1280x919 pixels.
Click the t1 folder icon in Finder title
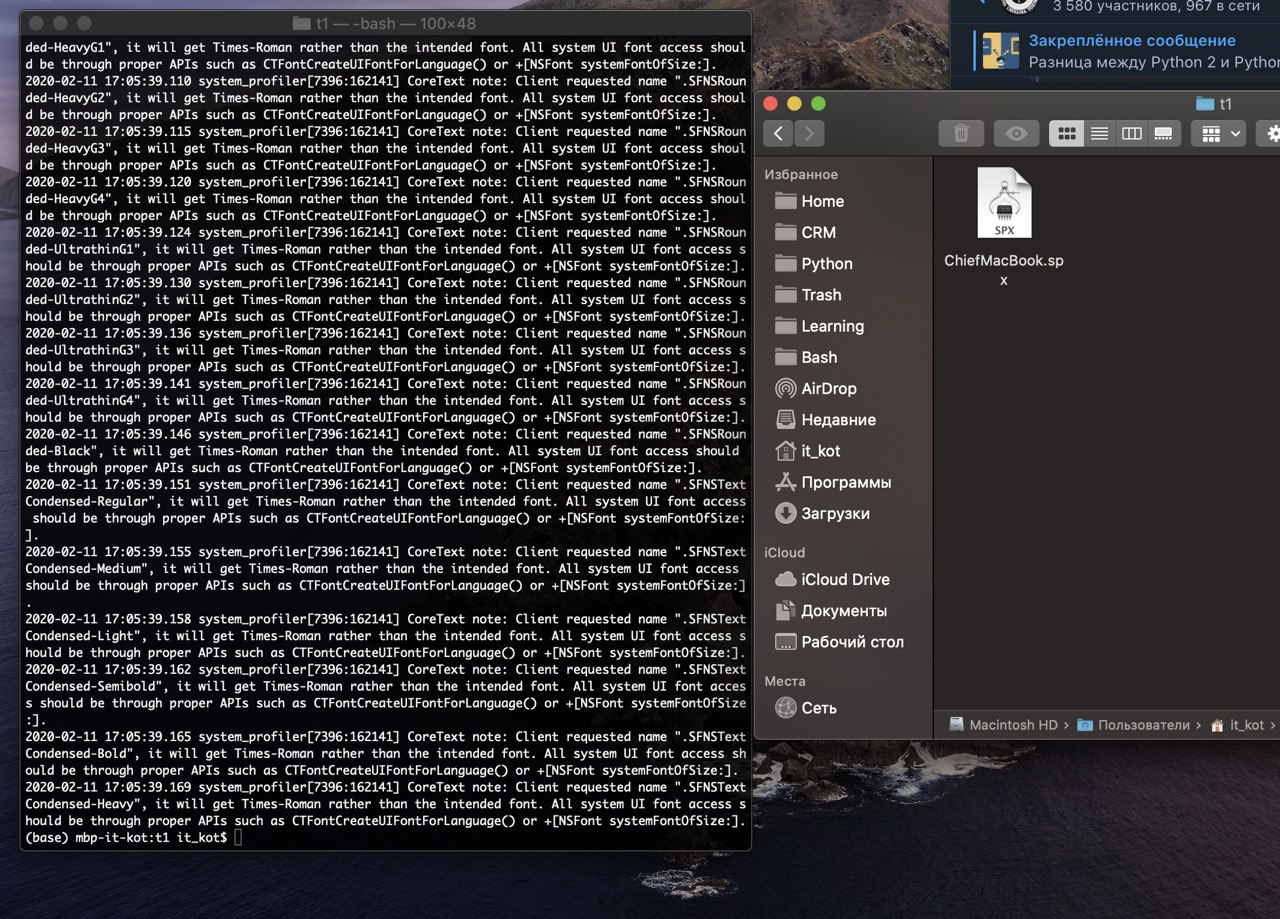tap(1204, 104)
